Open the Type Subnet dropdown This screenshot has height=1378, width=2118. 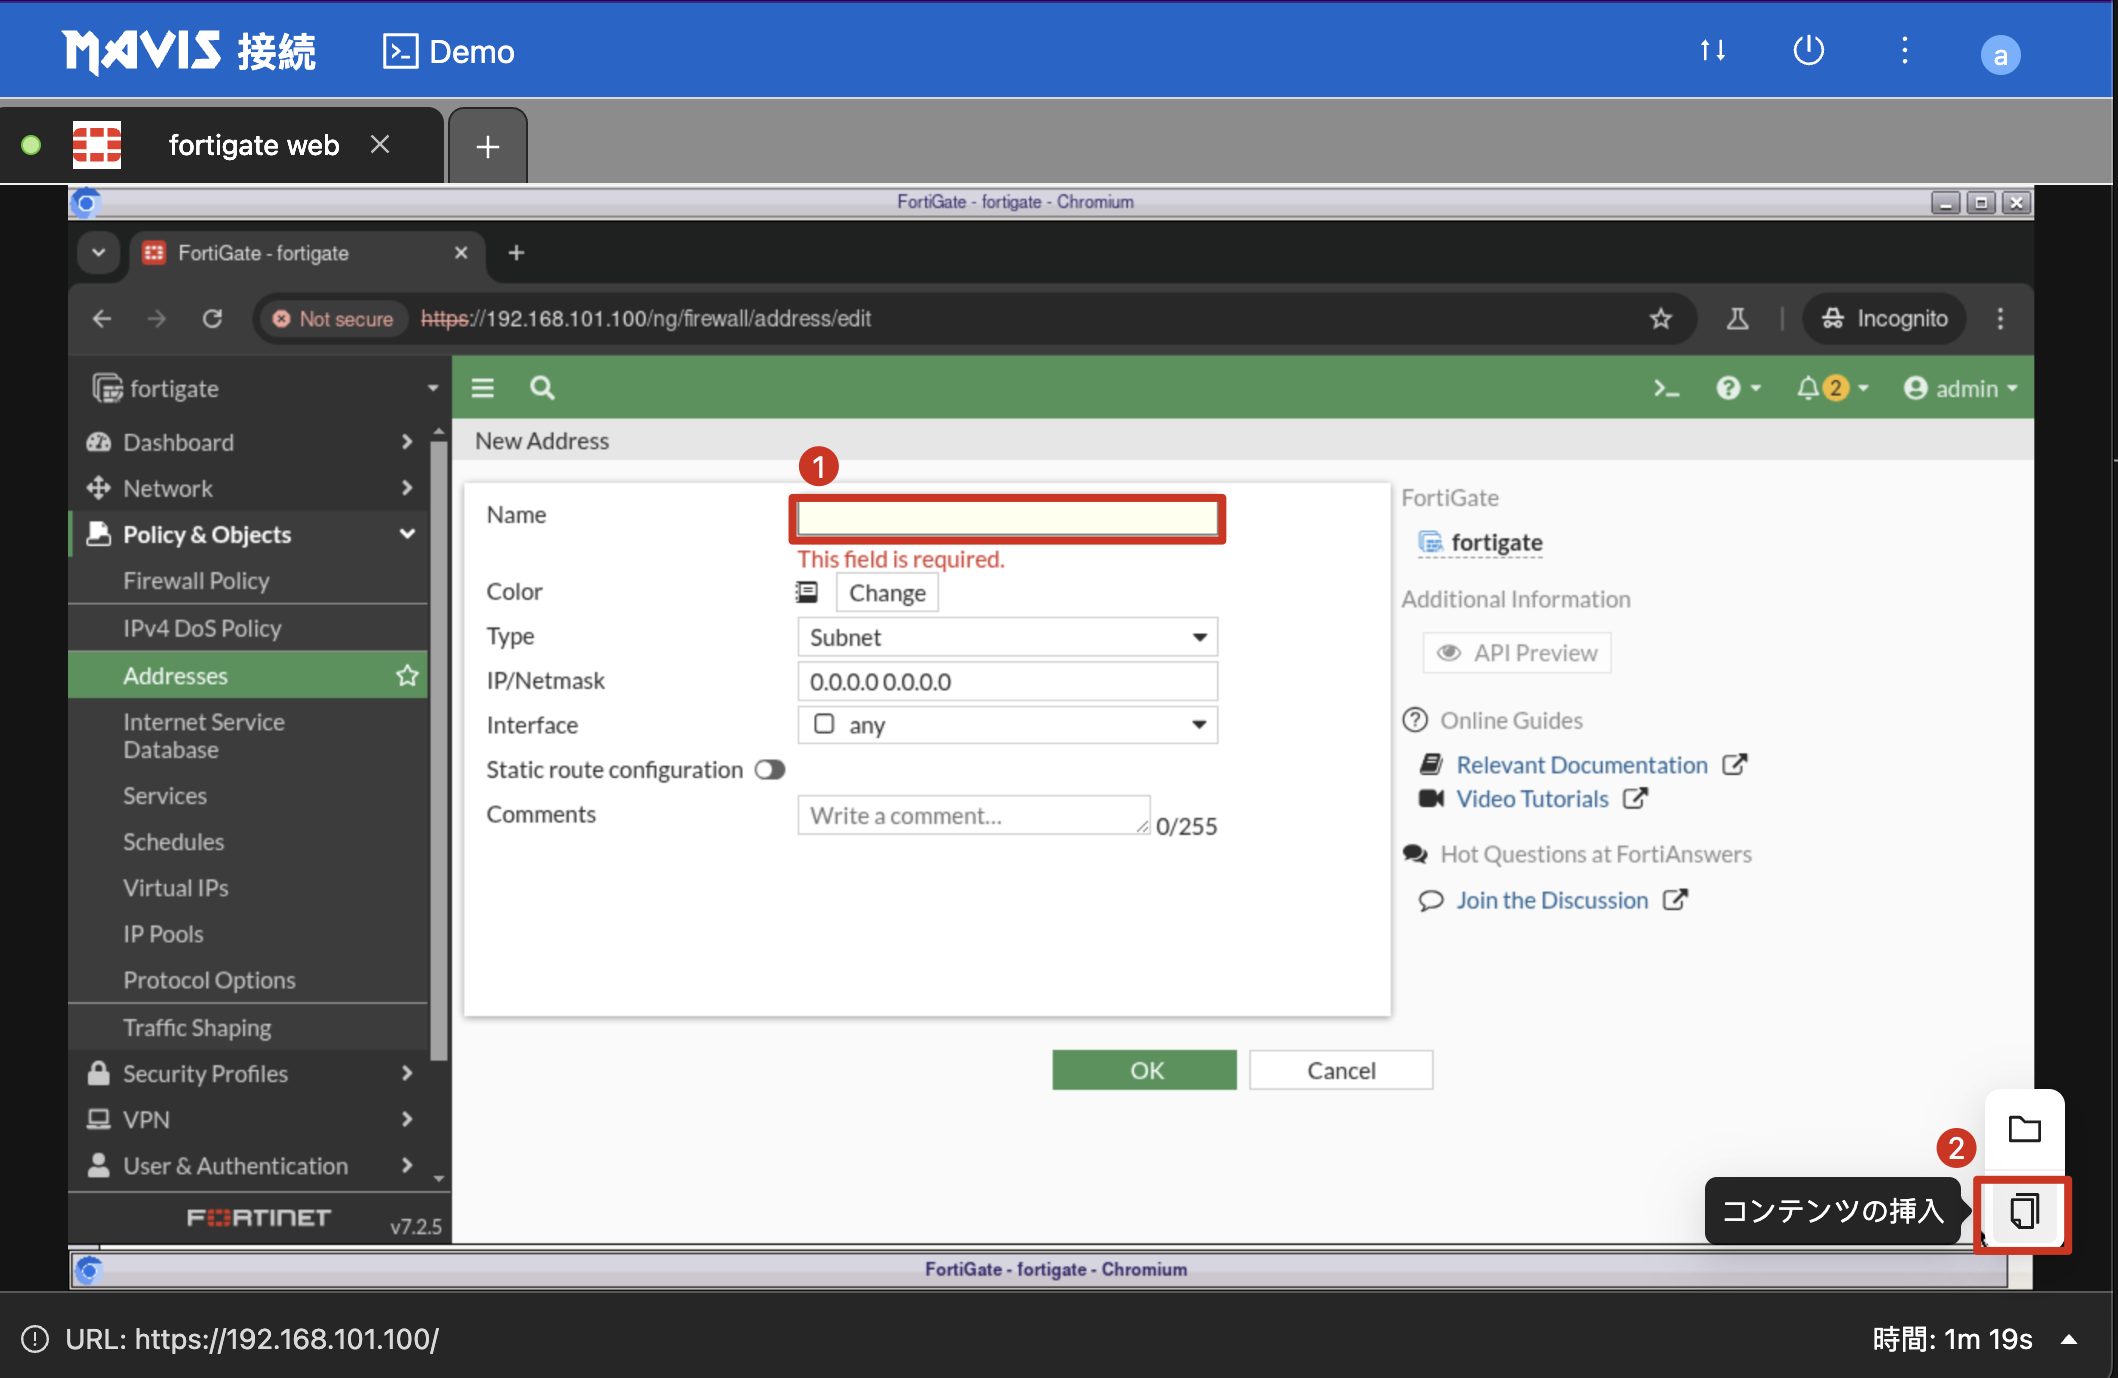tap(1007, 638)
